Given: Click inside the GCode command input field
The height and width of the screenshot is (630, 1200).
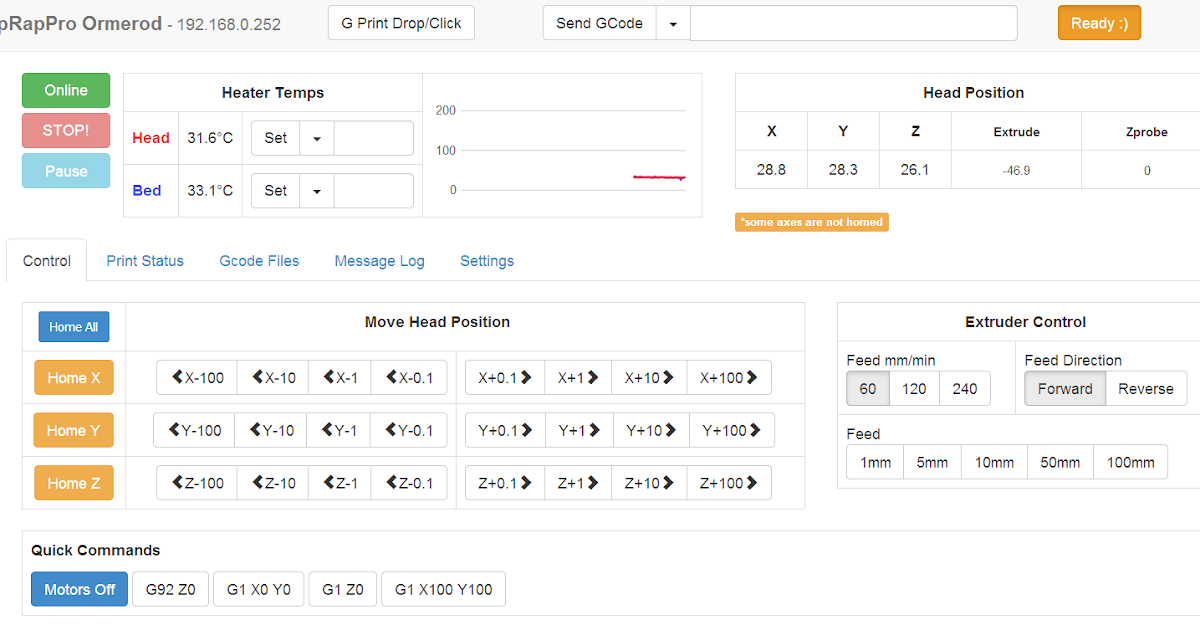Looking at the screenshot, I should tap(852, 22).
